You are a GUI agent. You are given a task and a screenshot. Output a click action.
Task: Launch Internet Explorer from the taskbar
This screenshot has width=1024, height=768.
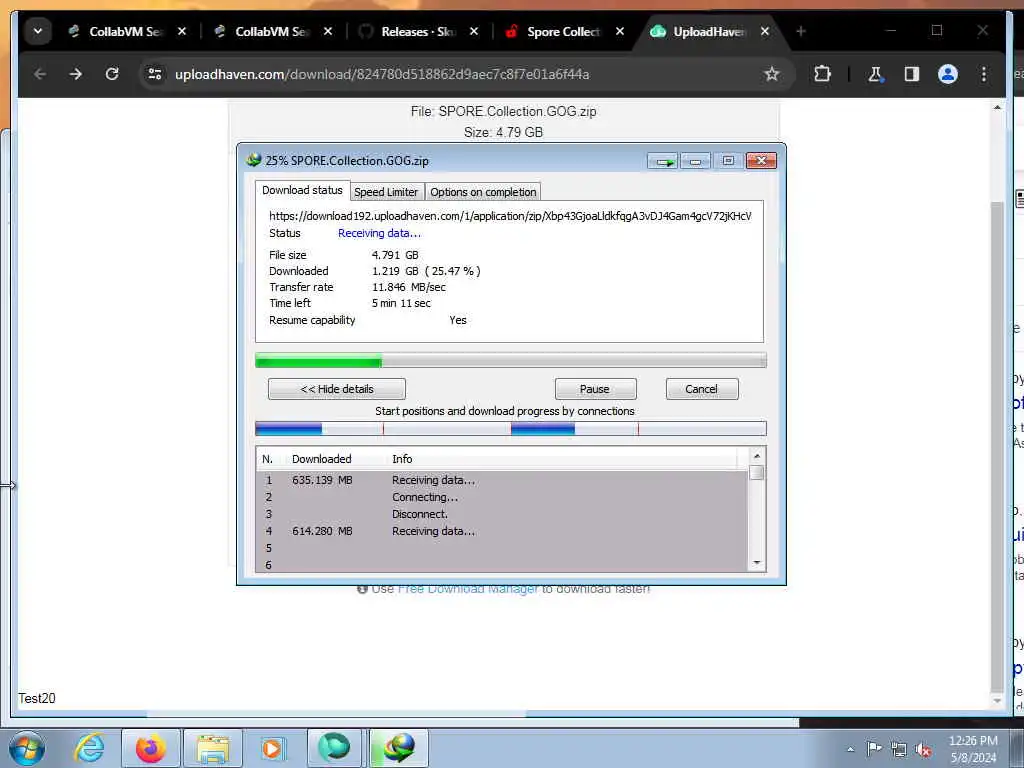[x=89, y=748]
